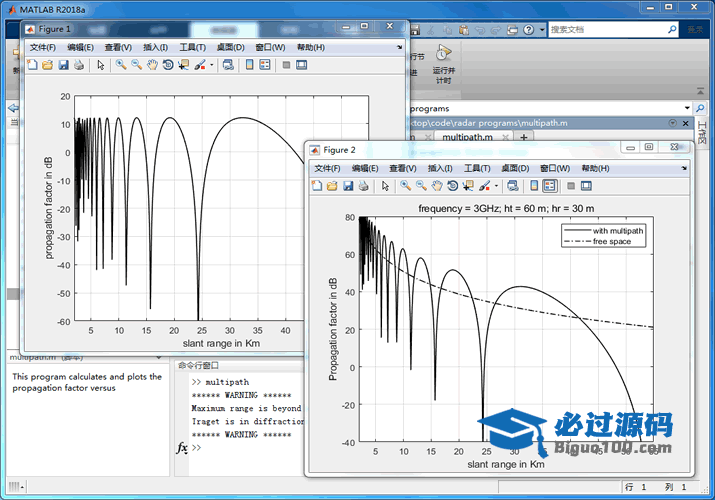Open 窗口(W) menu in Figure 1
Image resolution: width=715 pixels, height=500 pixels.
click(x=270, y=47)
